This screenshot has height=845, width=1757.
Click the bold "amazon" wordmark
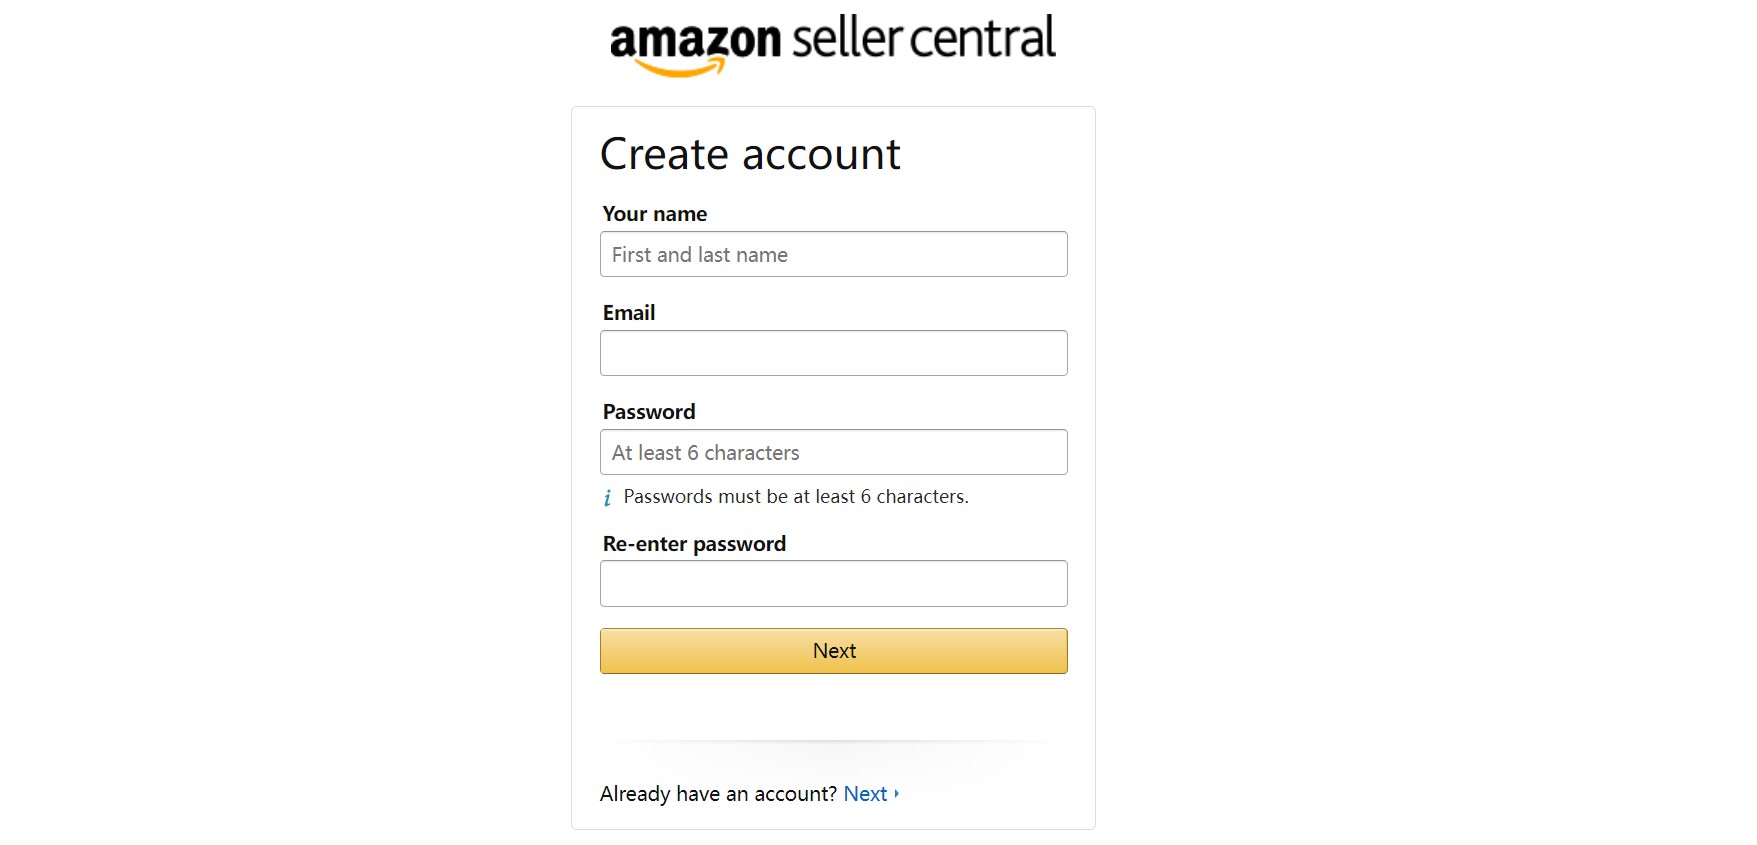click(695, 42)
